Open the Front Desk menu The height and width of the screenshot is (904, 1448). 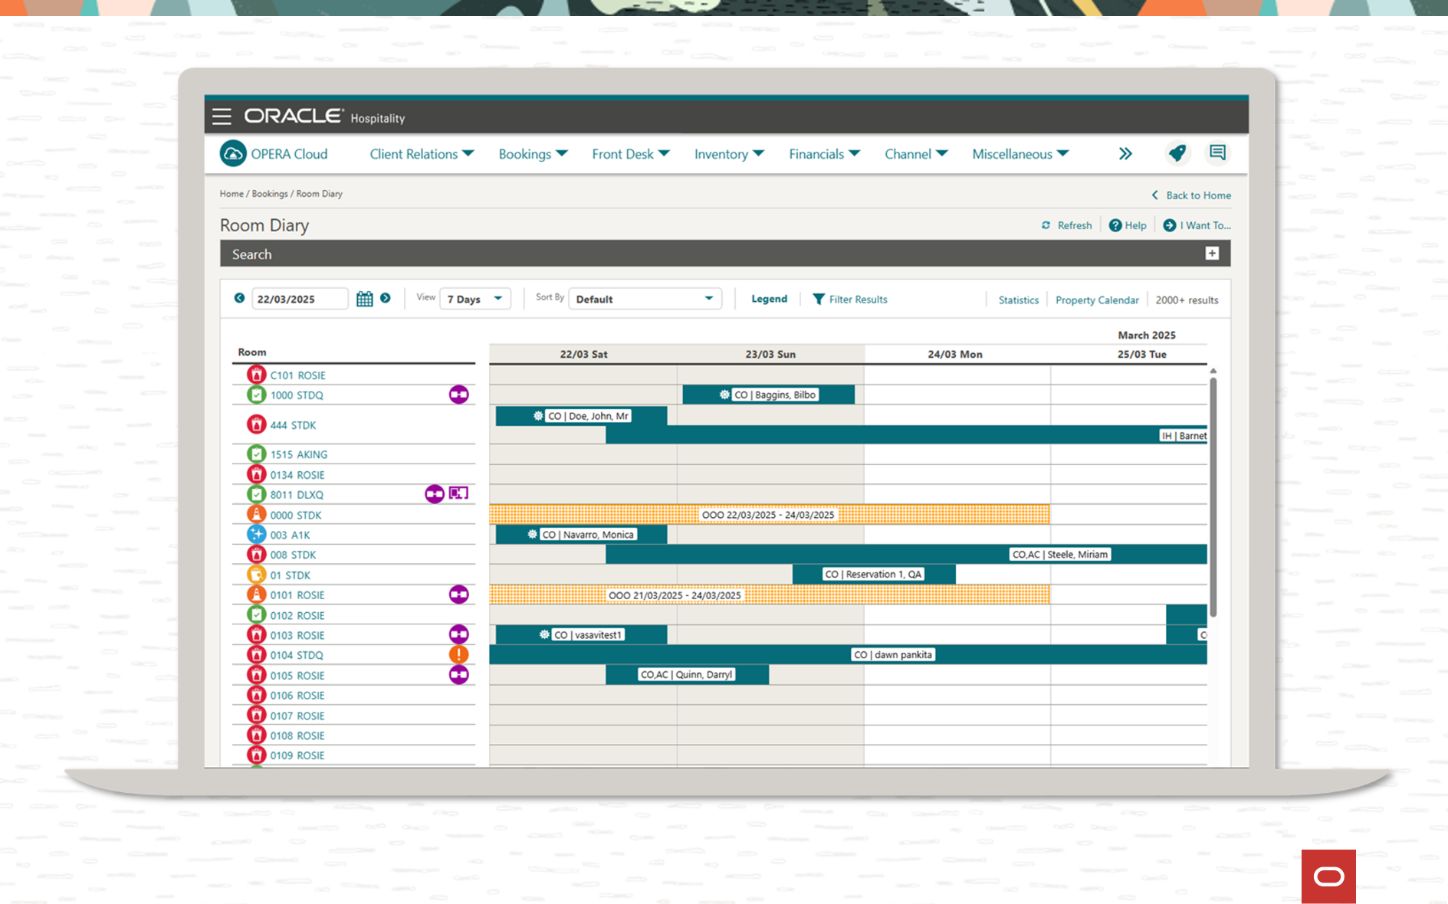(x=631, y=154)
